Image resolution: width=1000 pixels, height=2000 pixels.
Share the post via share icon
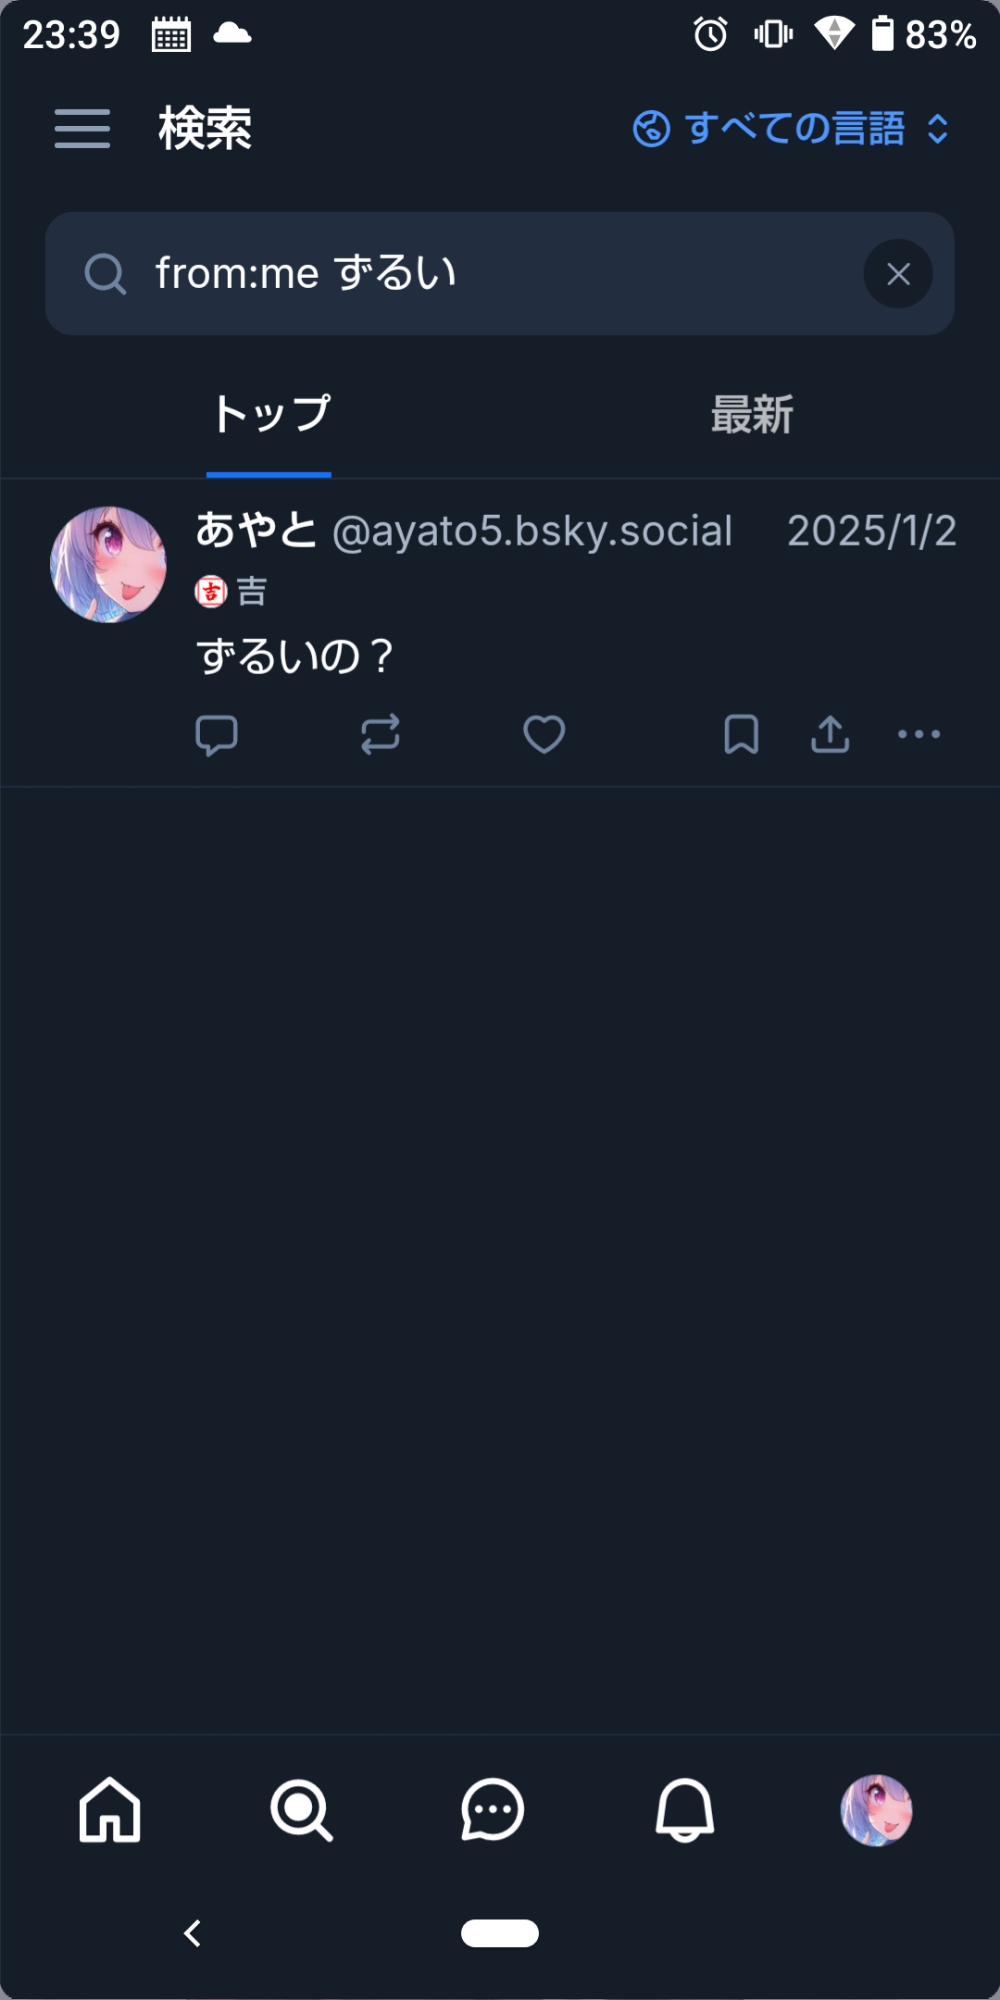[830, 735]
